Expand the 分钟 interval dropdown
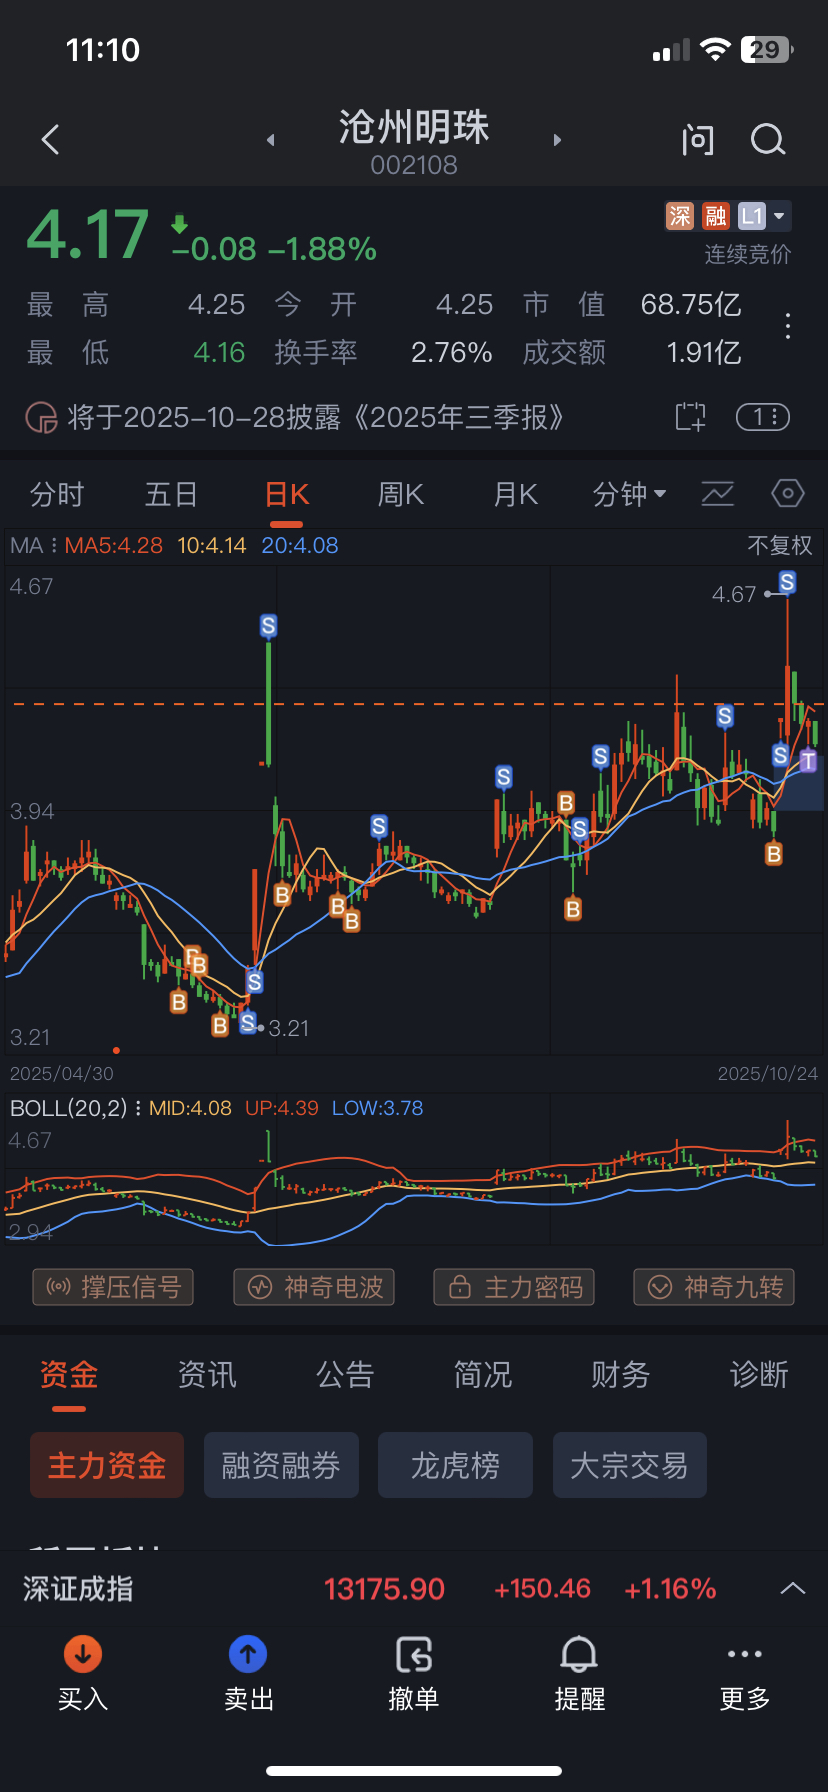The height and width of the screenshot is (1792, 828). click(629, 495)
